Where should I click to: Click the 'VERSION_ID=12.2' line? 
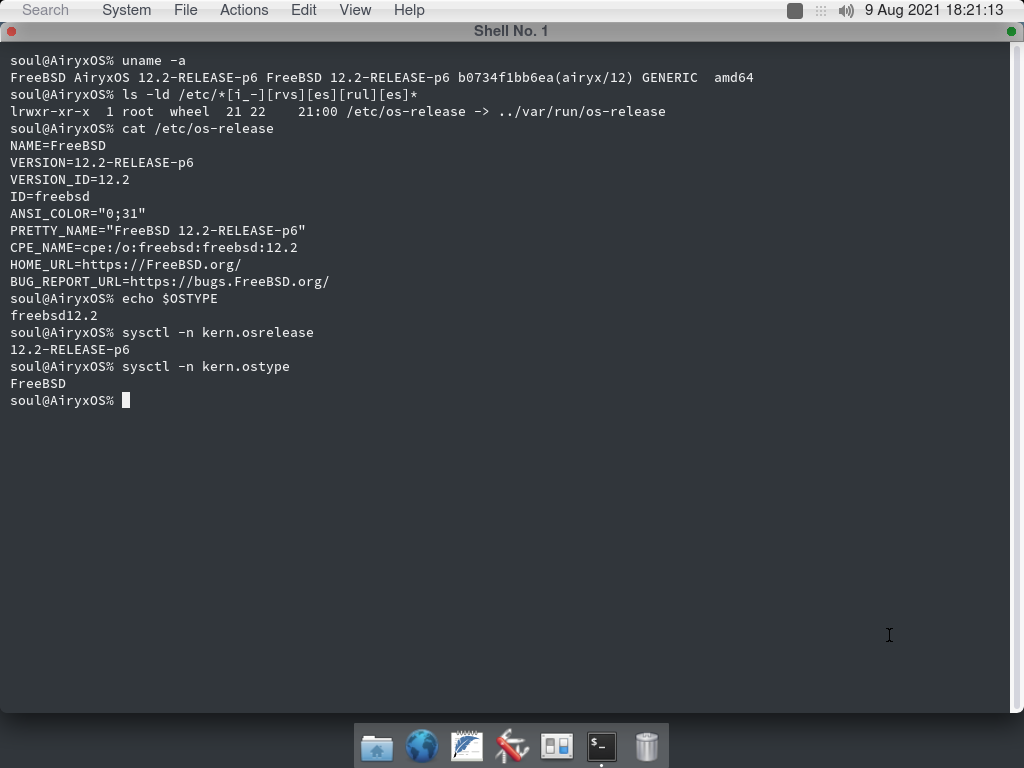tap(70, 180)
